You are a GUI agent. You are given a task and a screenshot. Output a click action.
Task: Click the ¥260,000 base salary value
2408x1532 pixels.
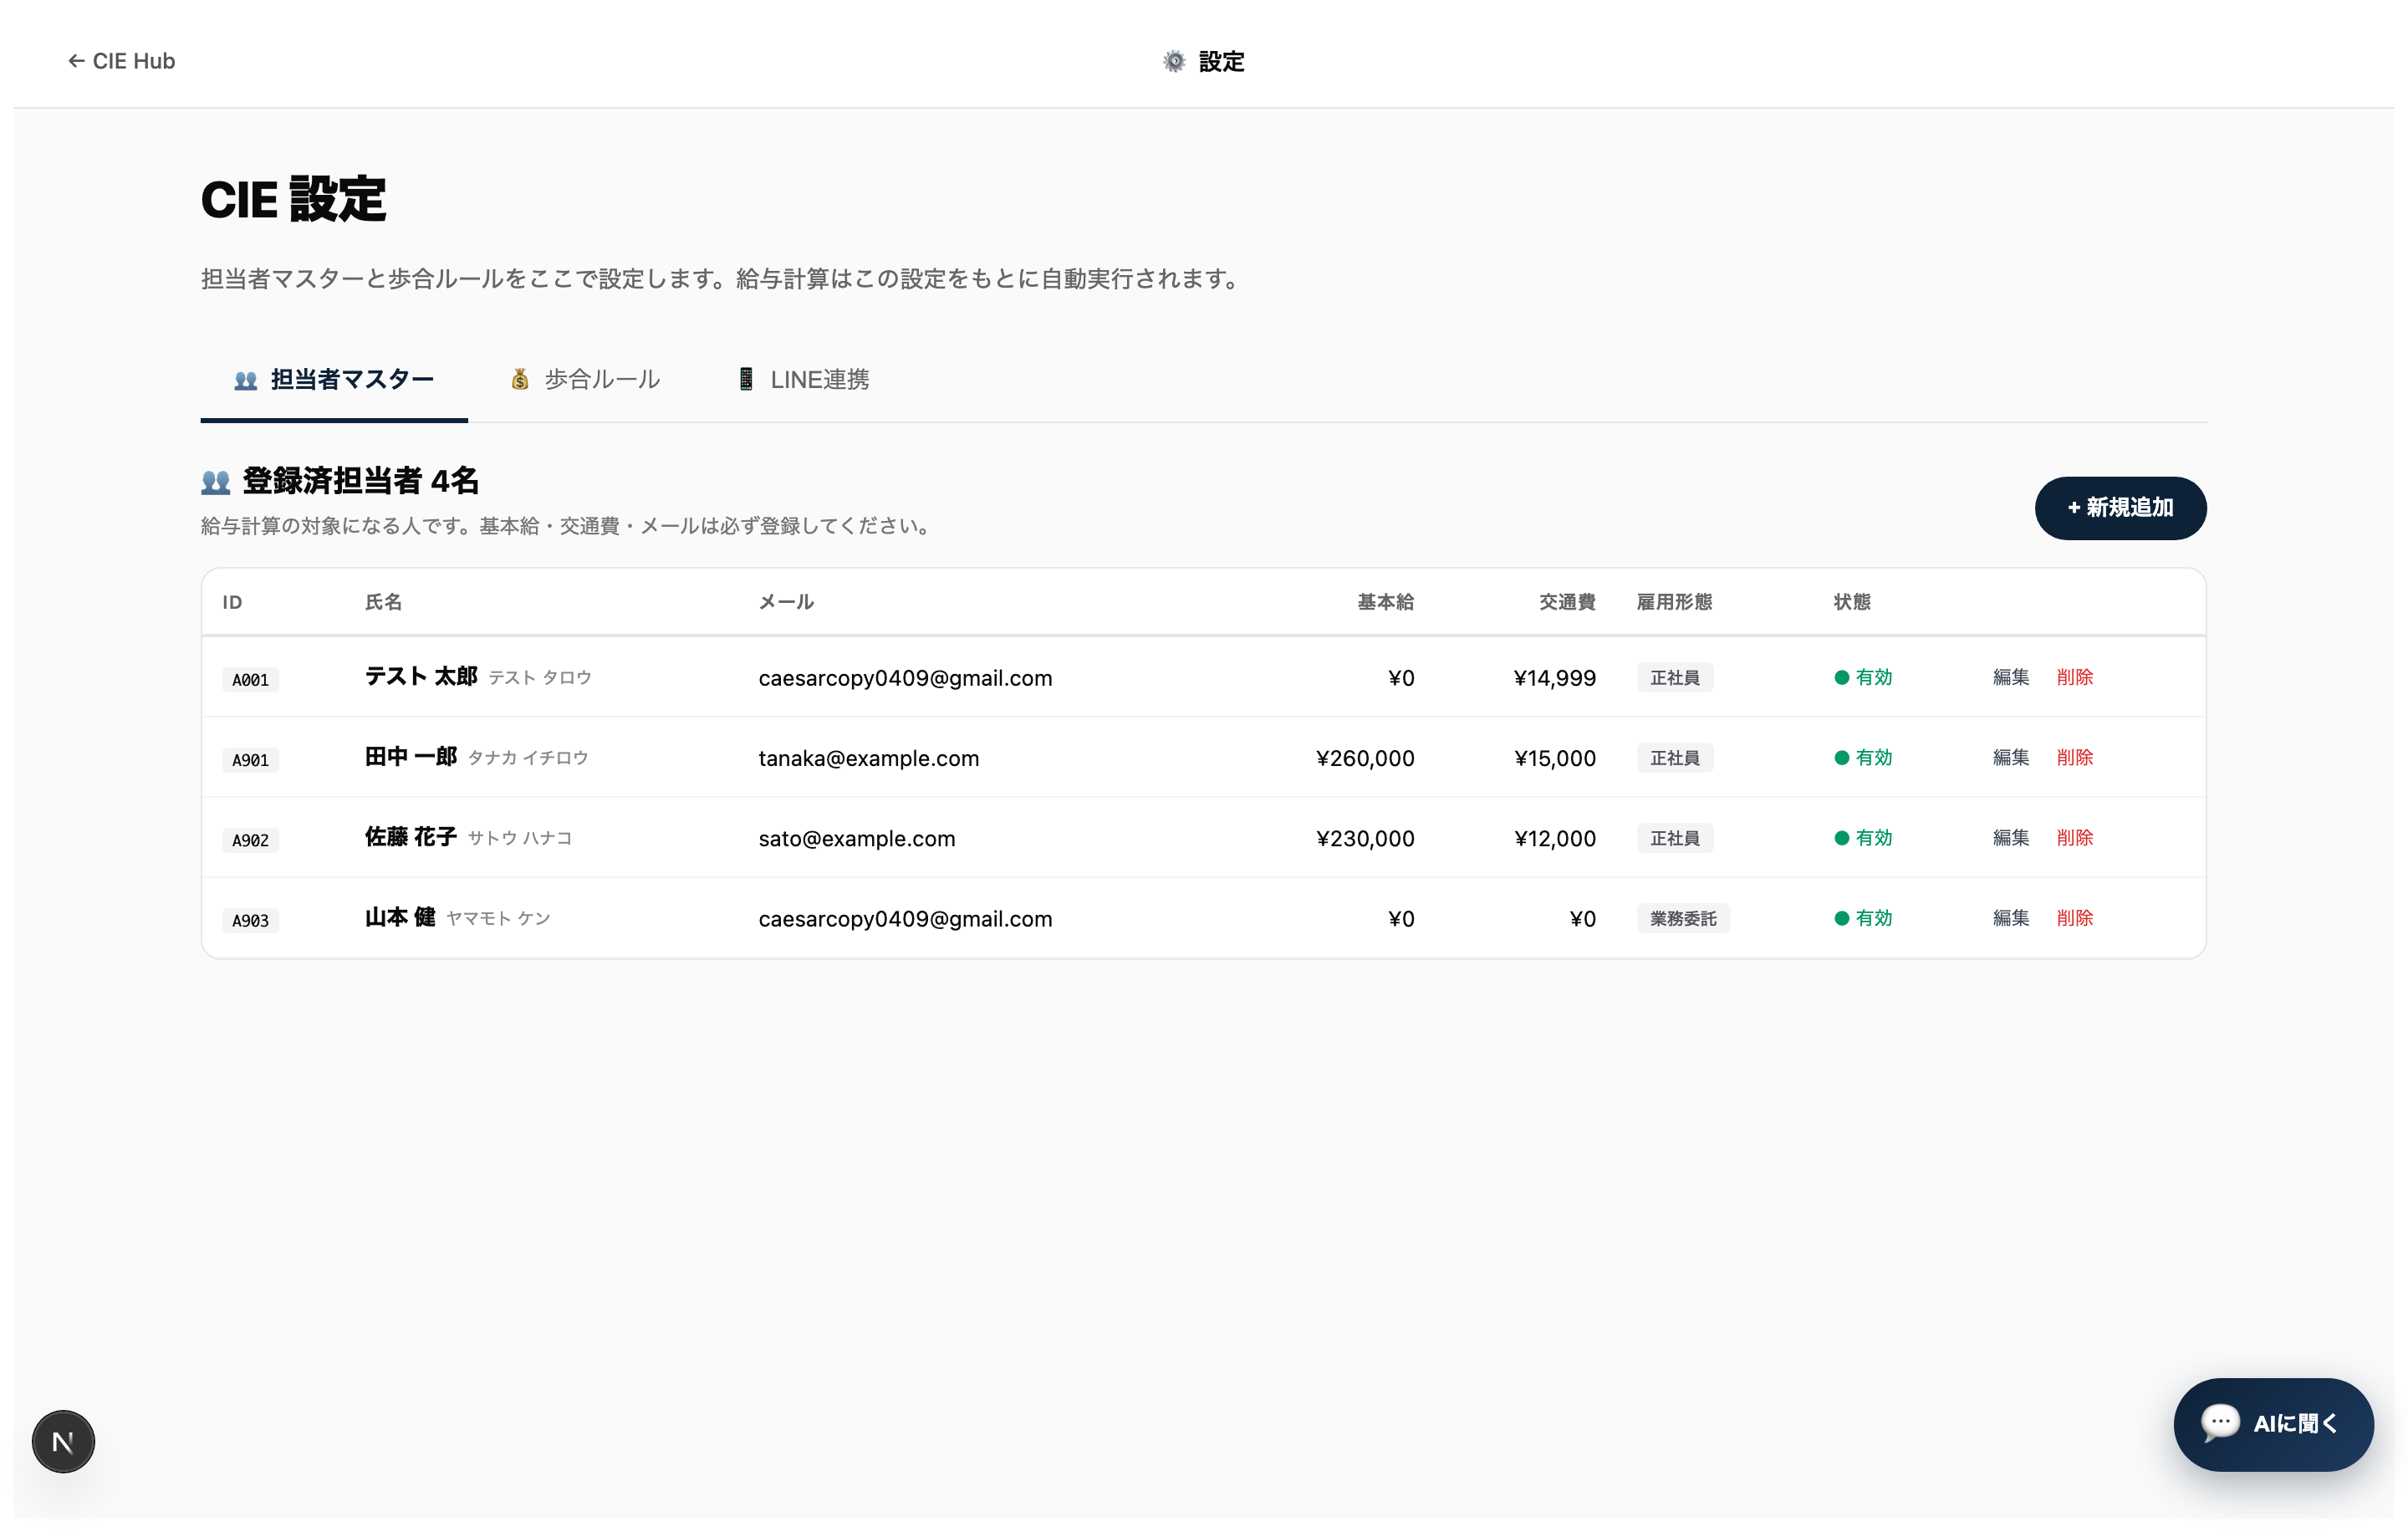tap(1365, 758)
